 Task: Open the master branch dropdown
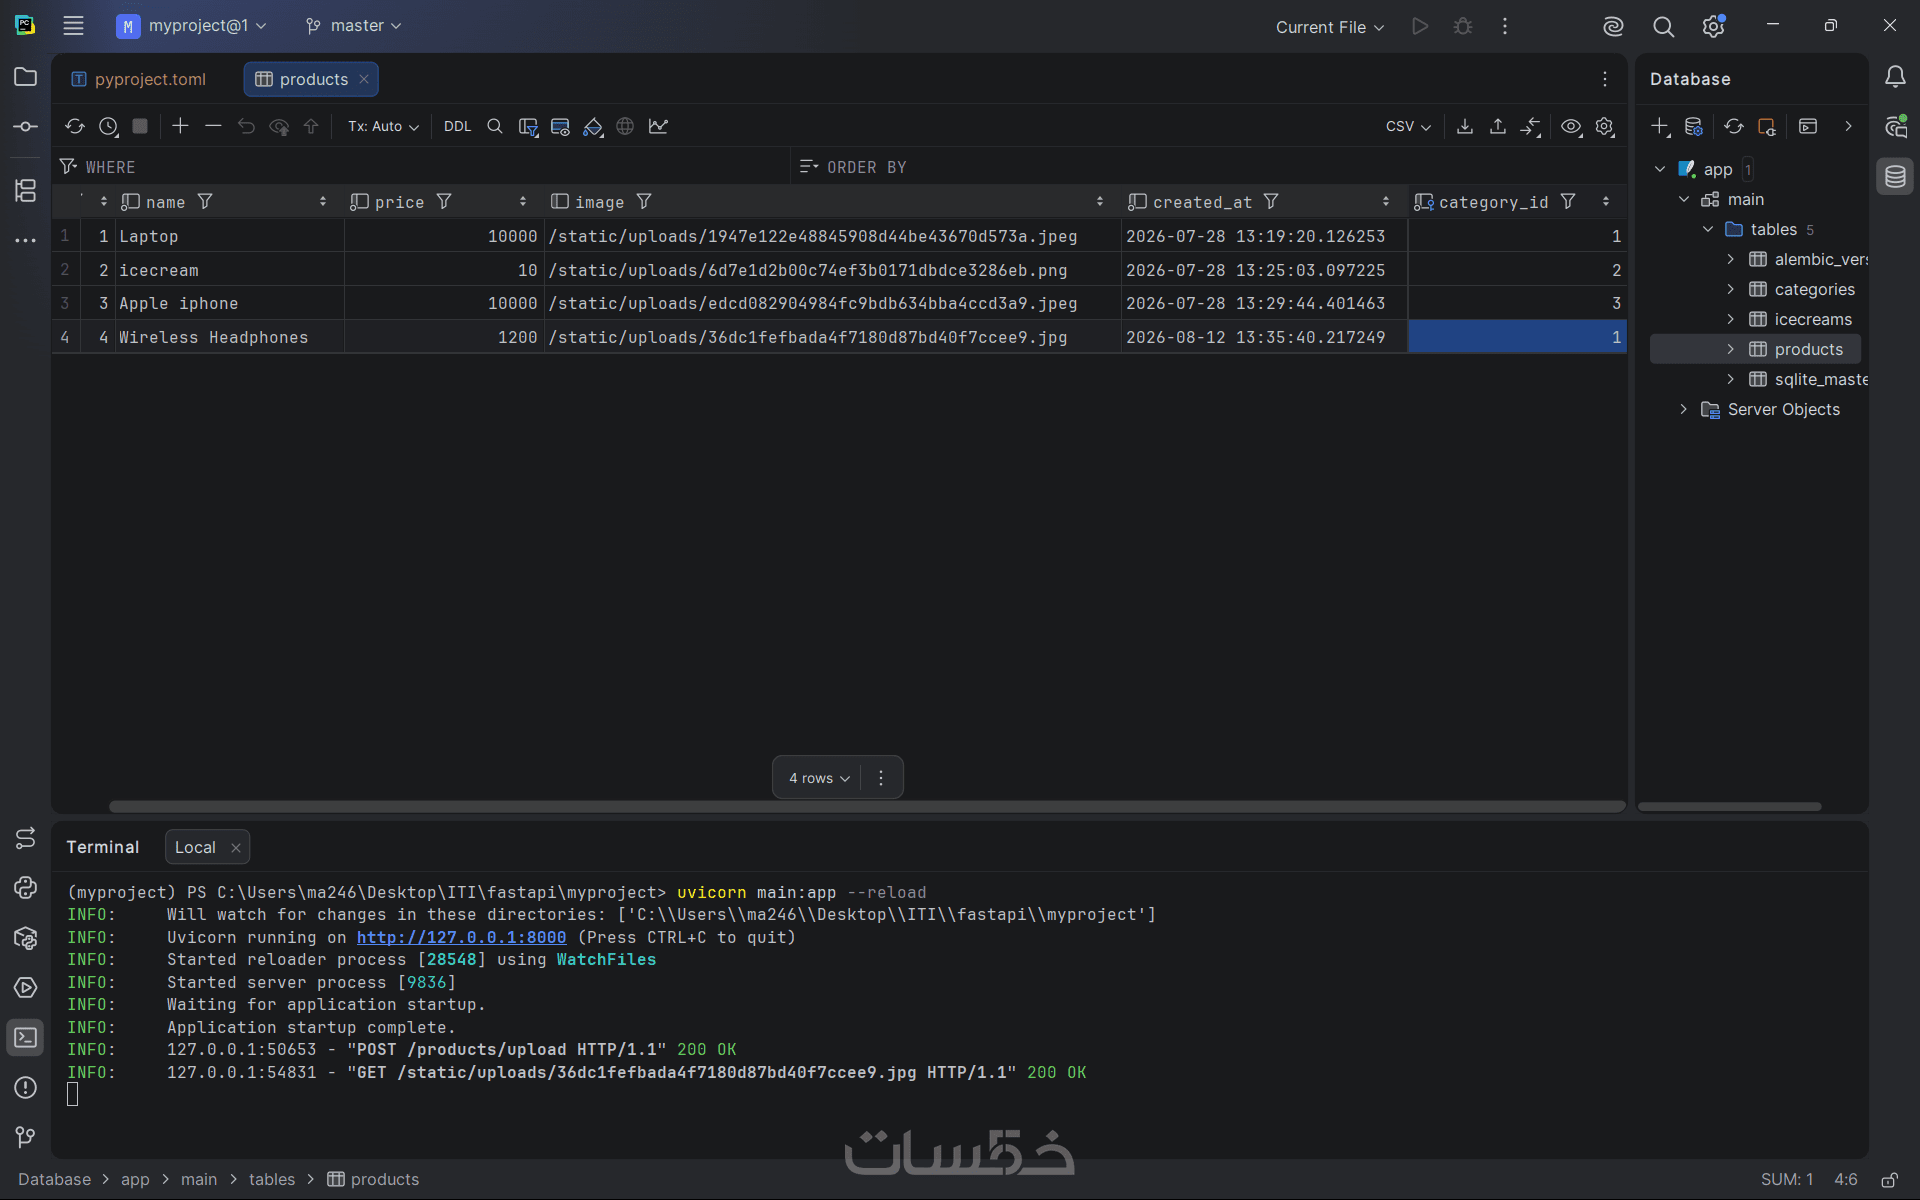(354, 26)
